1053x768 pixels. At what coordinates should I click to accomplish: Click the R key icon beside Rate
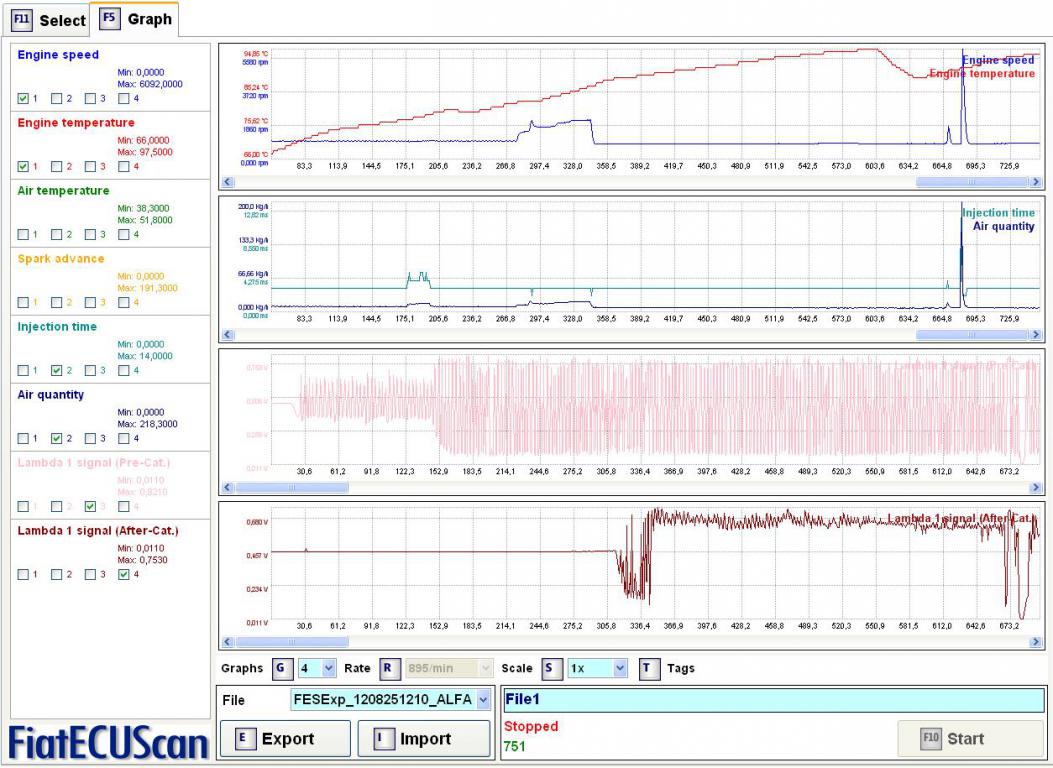pyautogui.click(x=389, y=668)
